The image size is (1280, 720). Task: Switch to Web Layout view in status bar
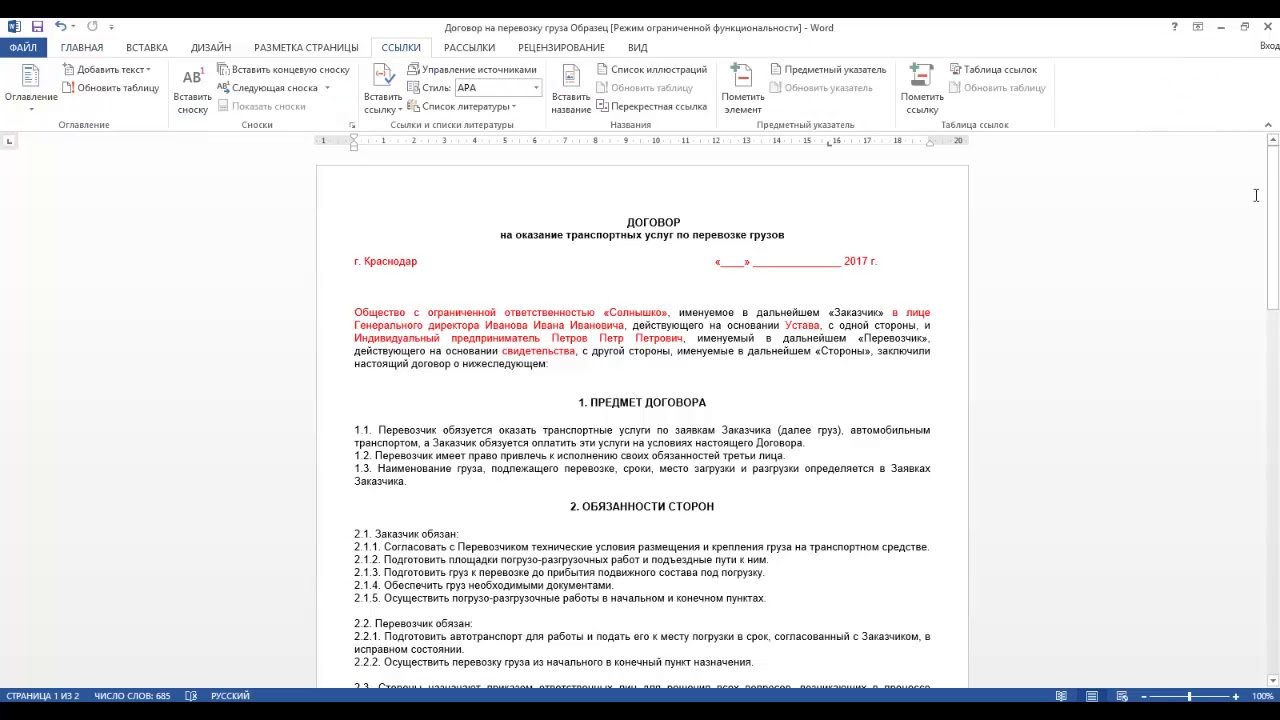[1122, 696]
